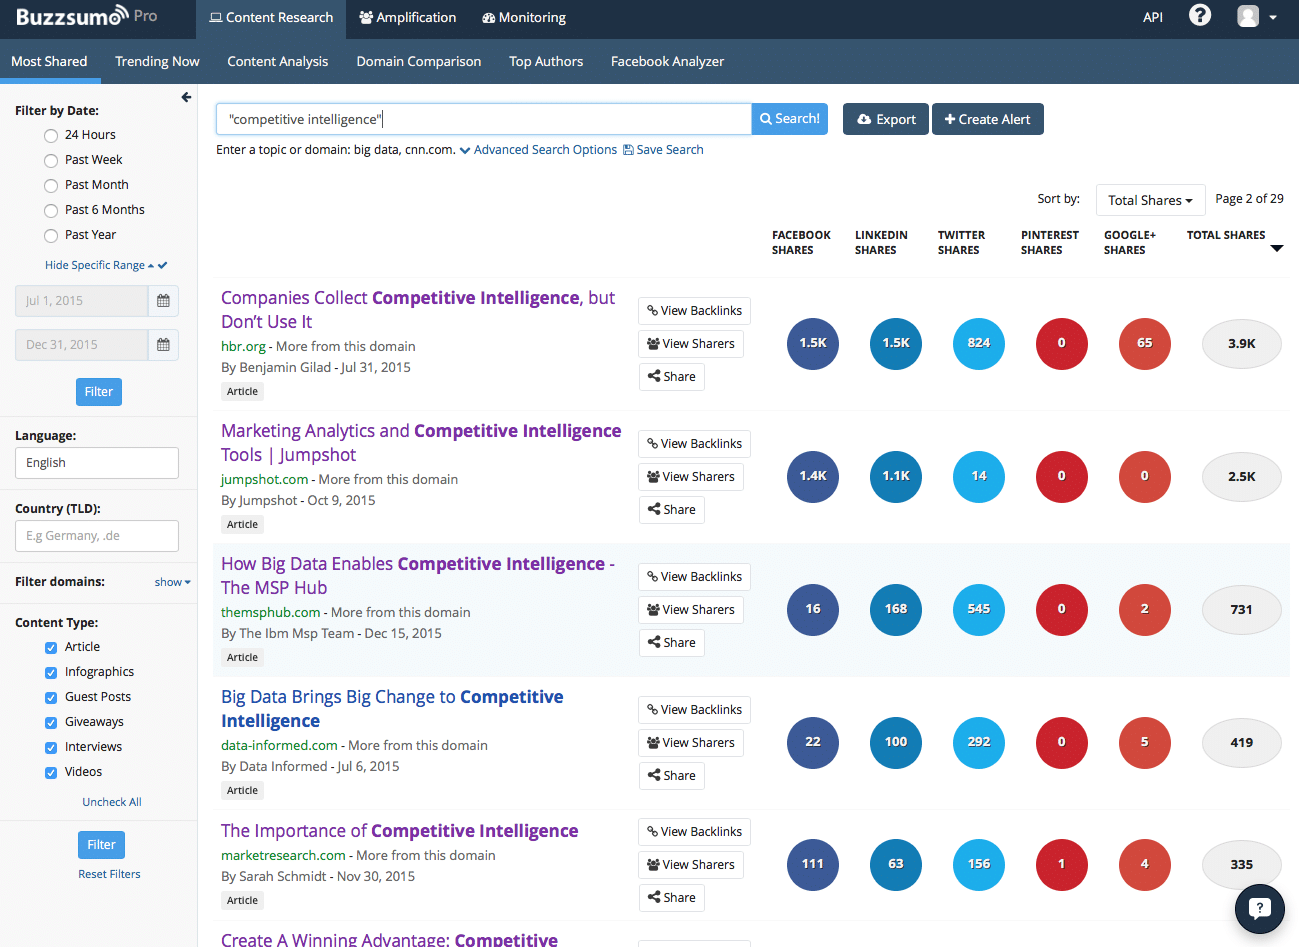Click the Total Shares sort arrow in column header
Viewport: 1299px width, 947px height.
(x=1277, y=248)
